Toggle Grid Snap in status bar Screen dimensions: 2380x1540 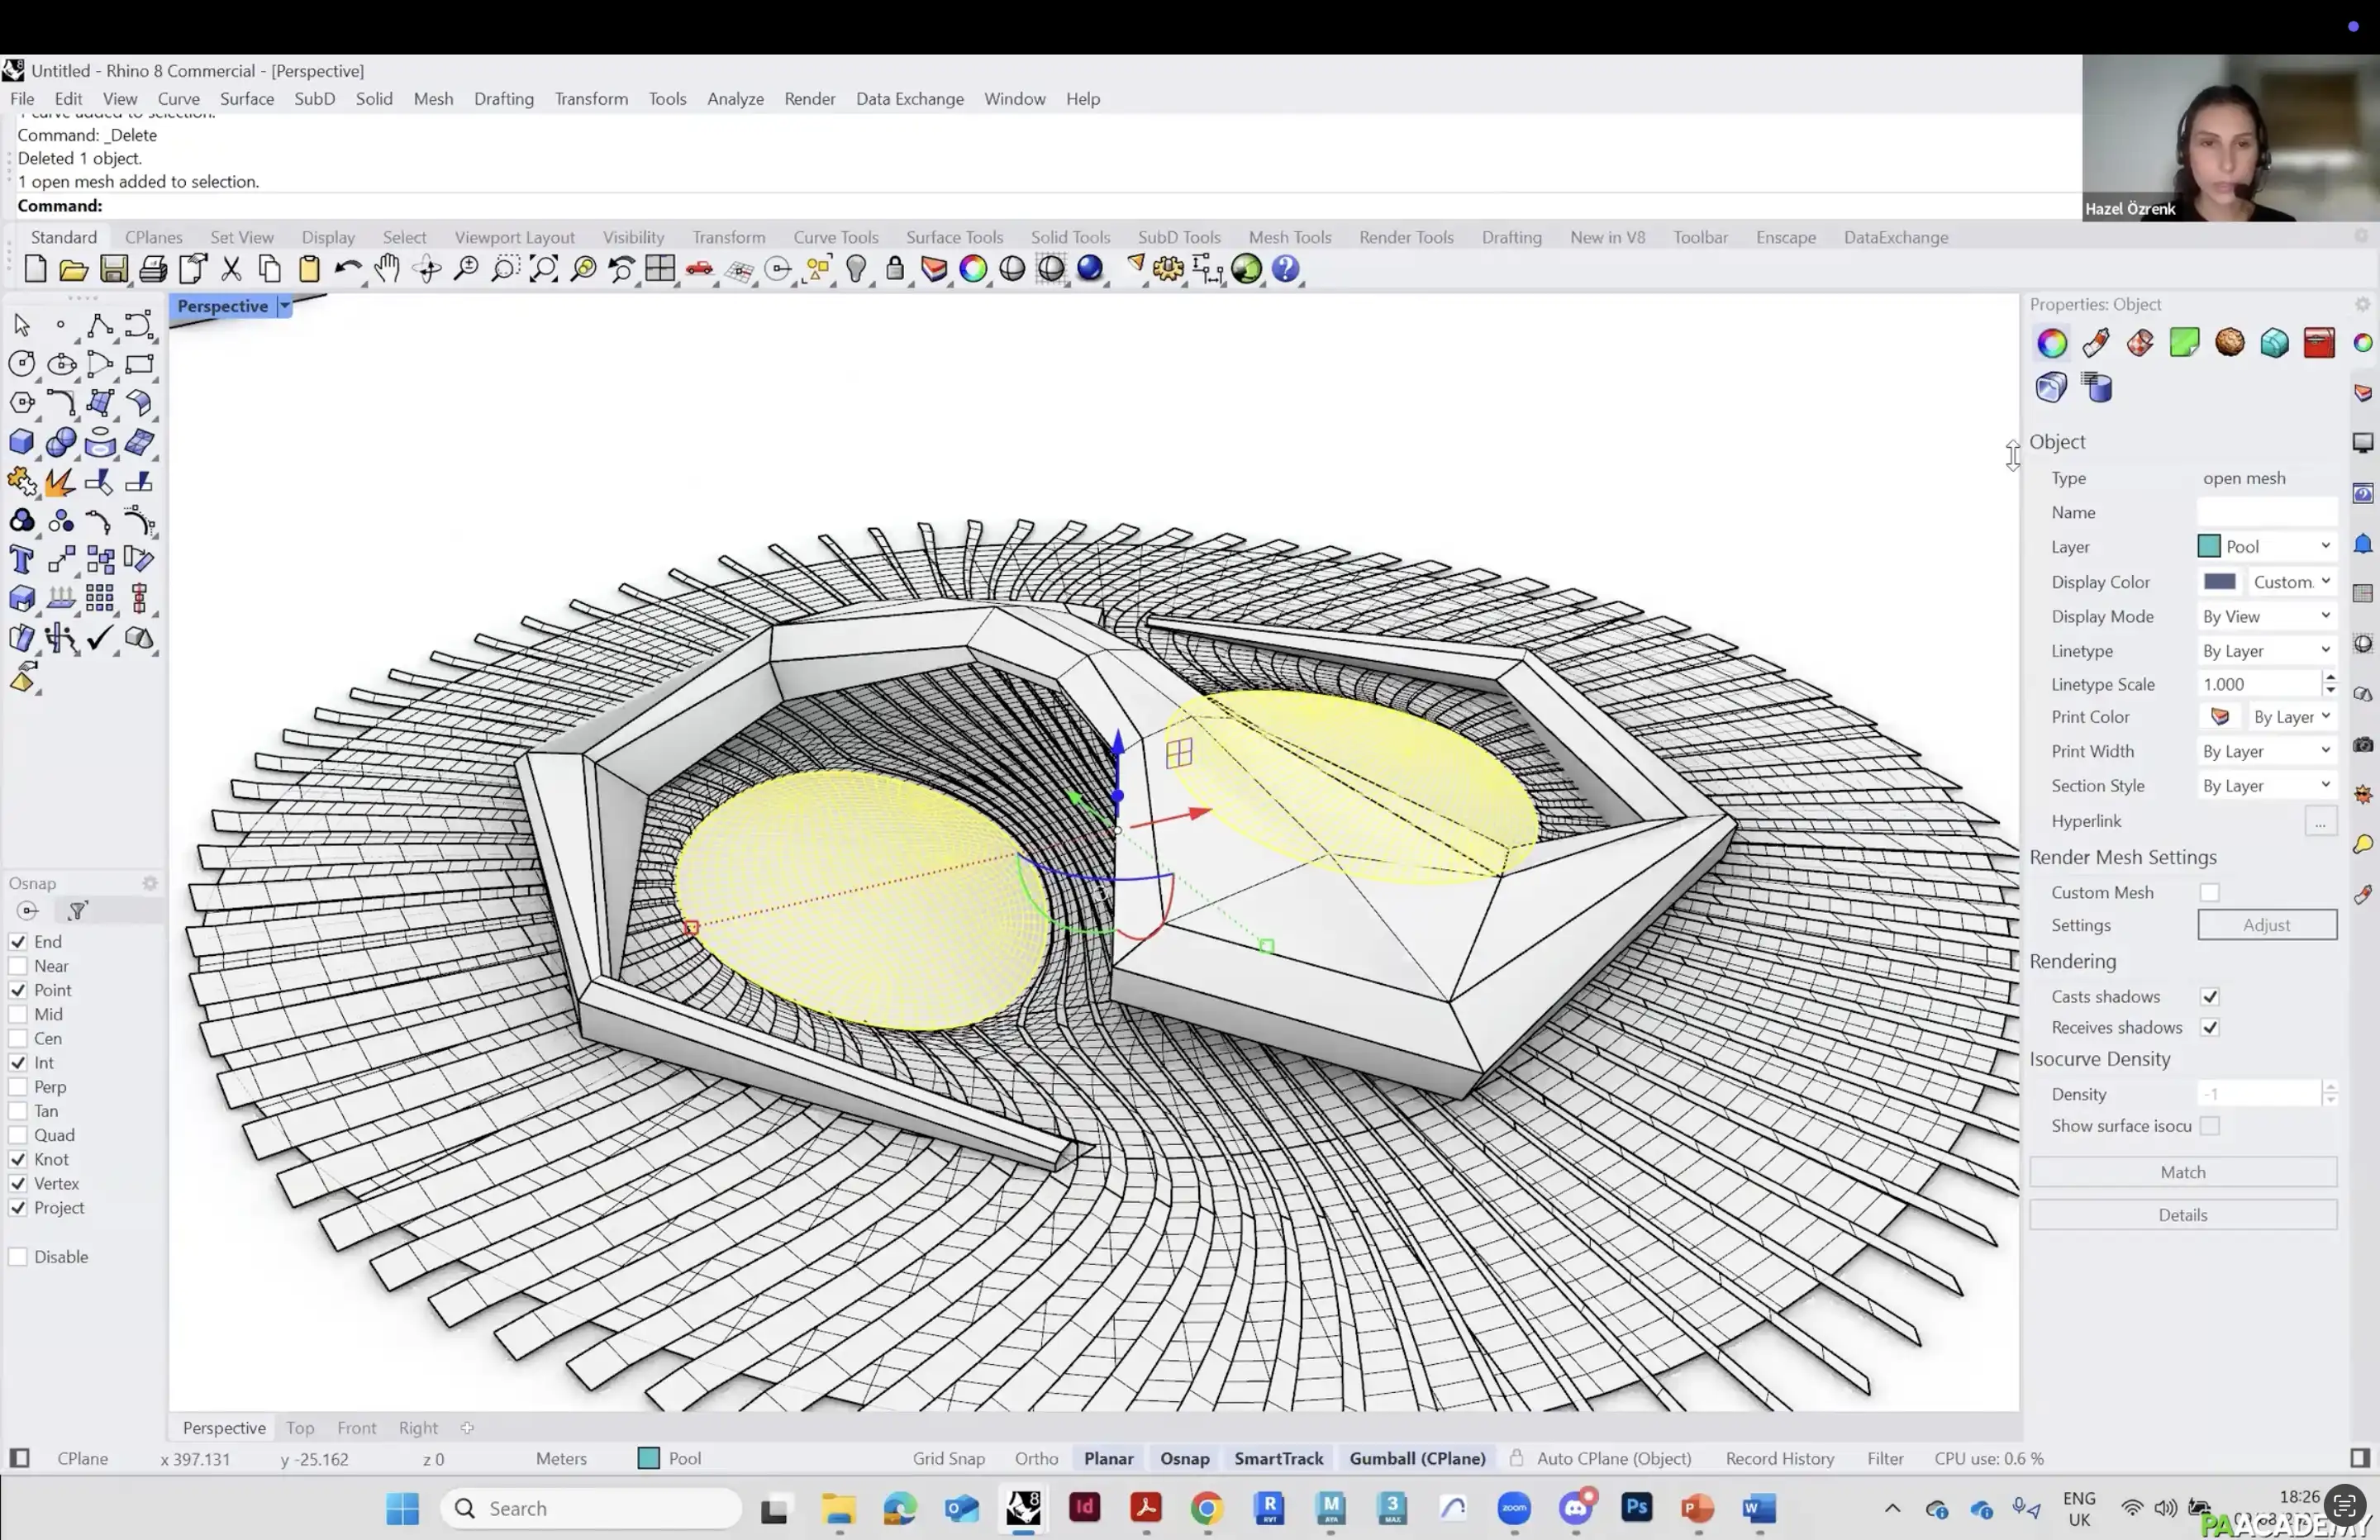coord(948,1459)
